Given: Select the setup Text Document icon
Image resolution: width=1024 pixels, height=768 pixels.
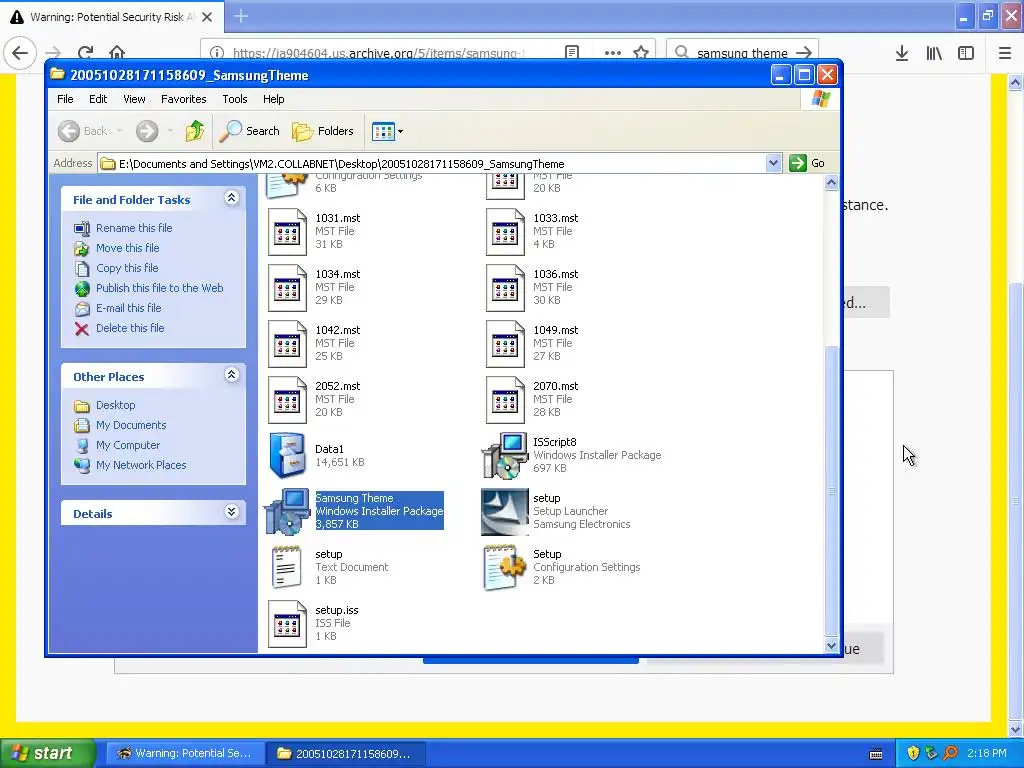Looking at the screenshot, I should click(x=287, y=567).
